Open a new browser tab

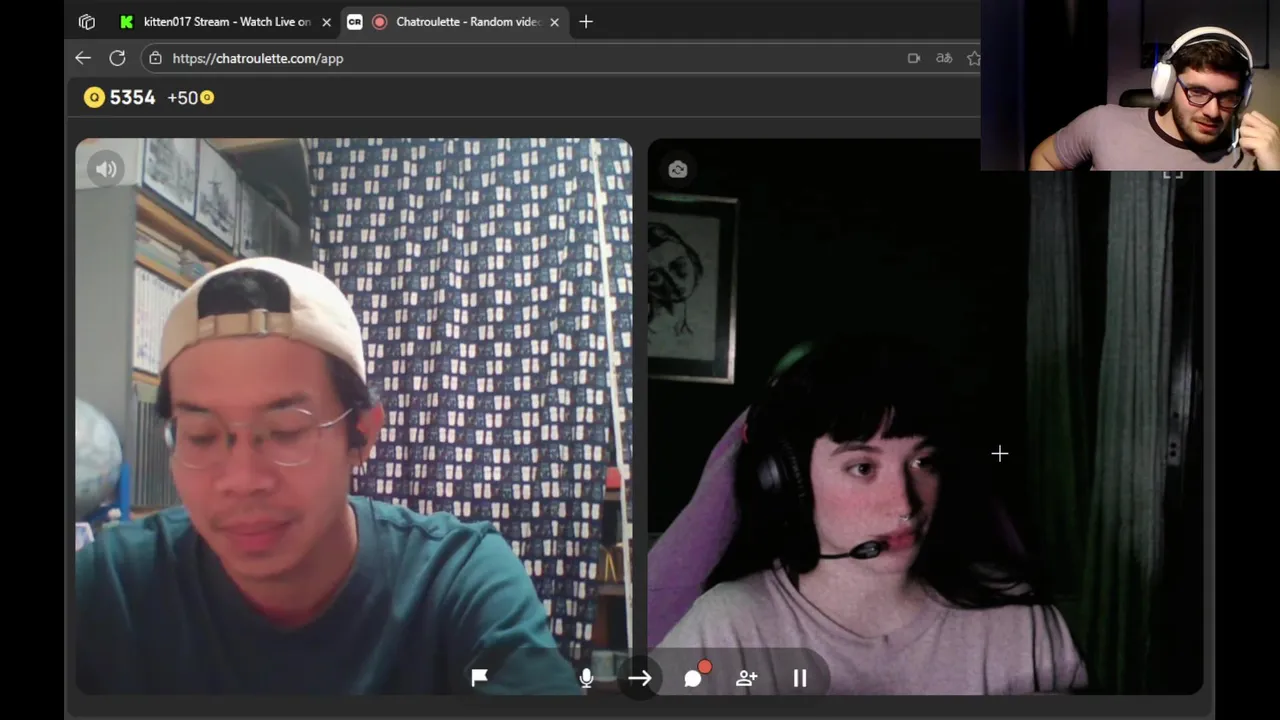click(586, 21)
